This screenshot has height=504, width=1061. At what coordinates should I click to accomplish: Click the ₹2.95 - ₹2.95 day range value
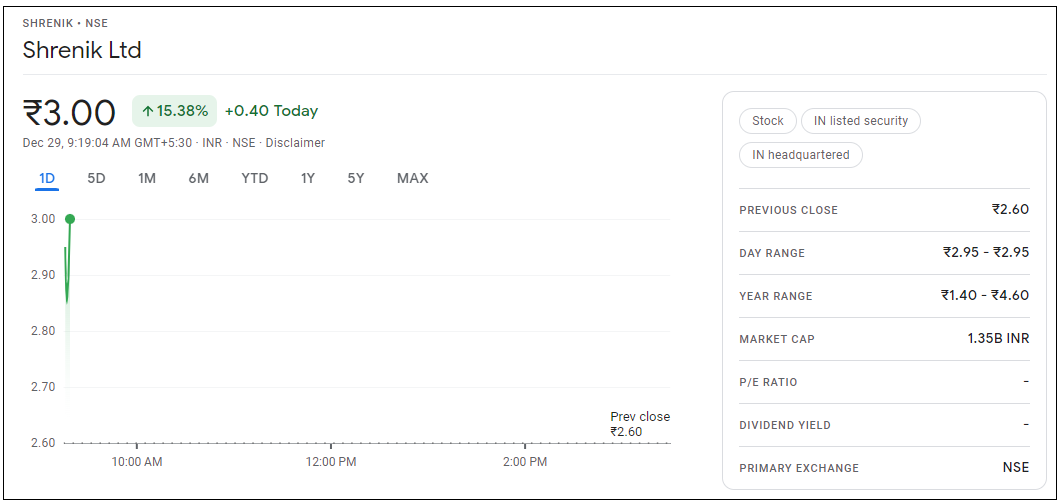986,252
